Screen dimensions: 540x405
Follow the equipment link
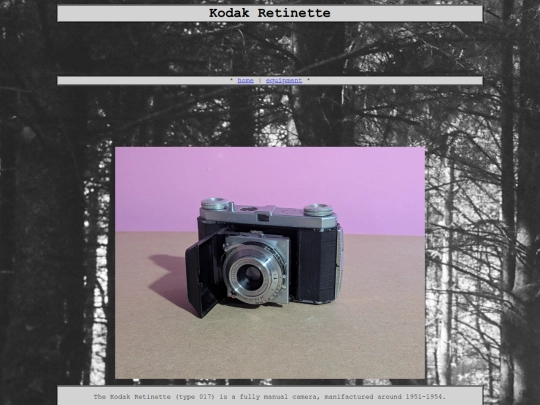[284, 80]
